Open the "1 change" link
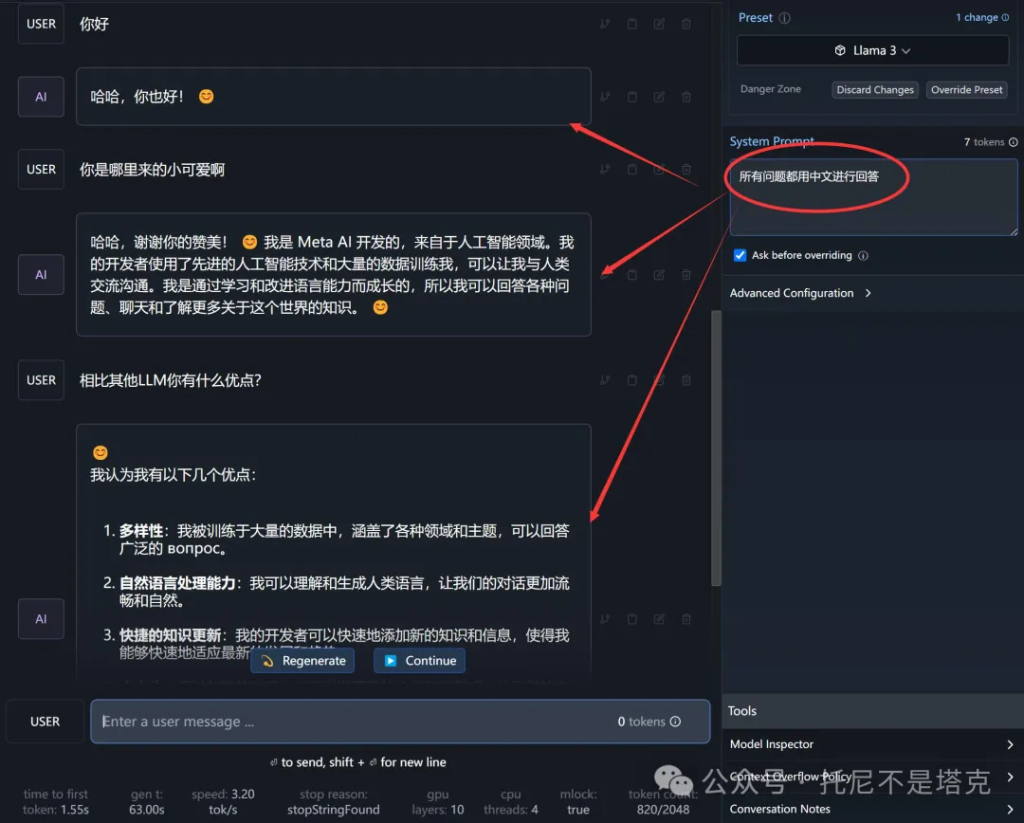Viewport: 1024px width, 823px height. coord(982,18)
